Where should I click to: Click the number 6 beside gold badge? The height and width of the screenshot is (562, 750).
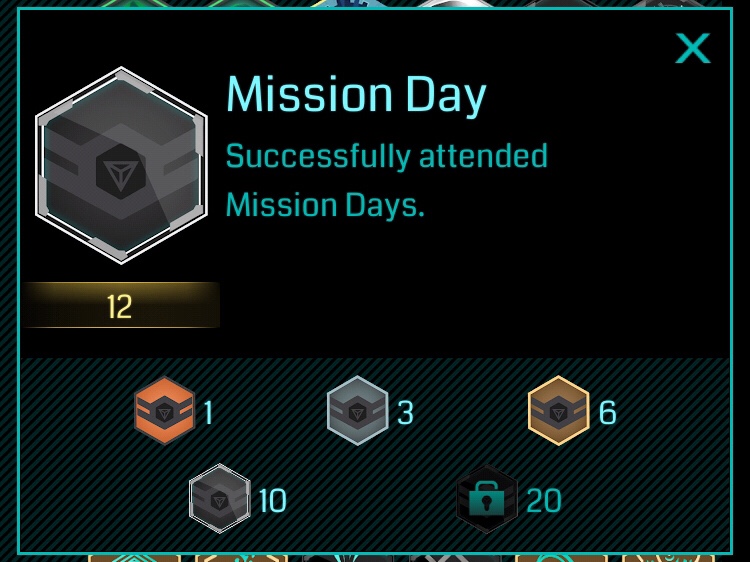tap(607, 412)
